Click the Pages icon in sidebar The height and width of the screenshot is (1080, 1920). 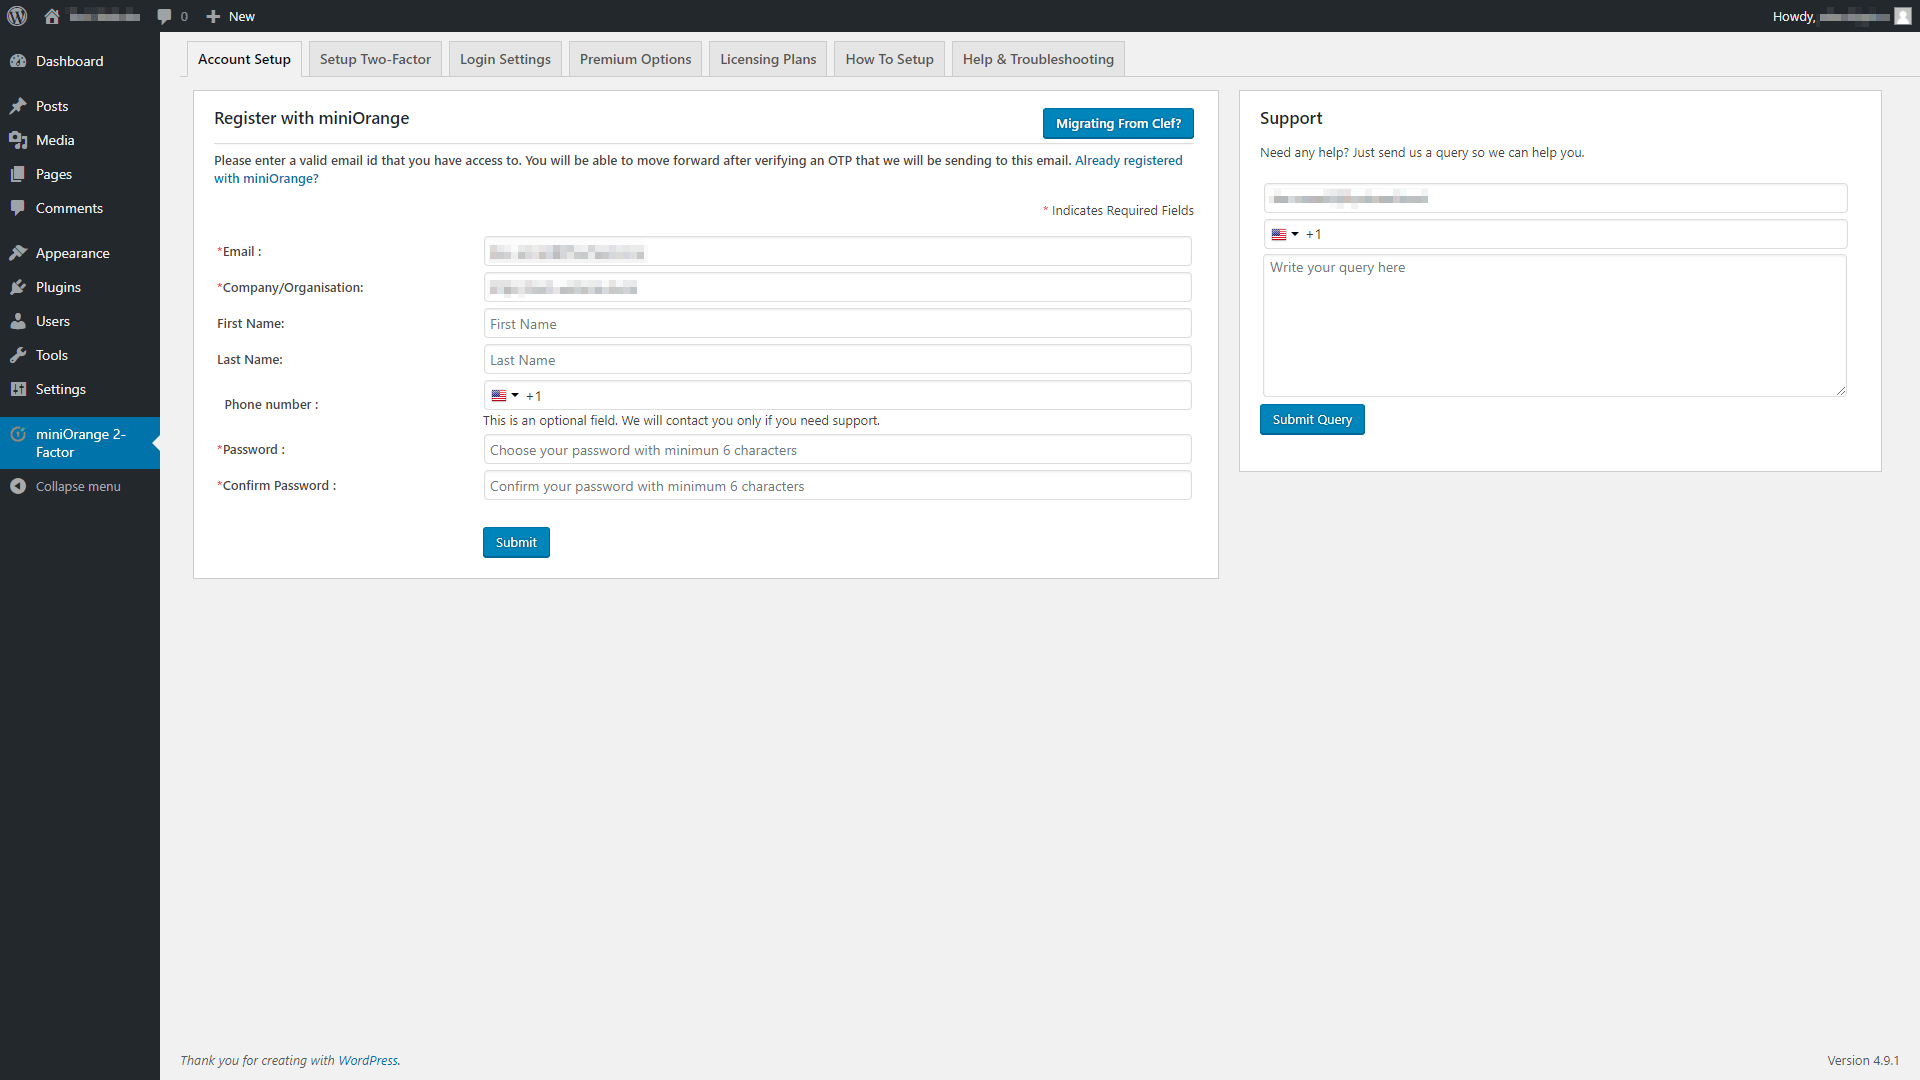pyautogui.click(x=18, y=174)
